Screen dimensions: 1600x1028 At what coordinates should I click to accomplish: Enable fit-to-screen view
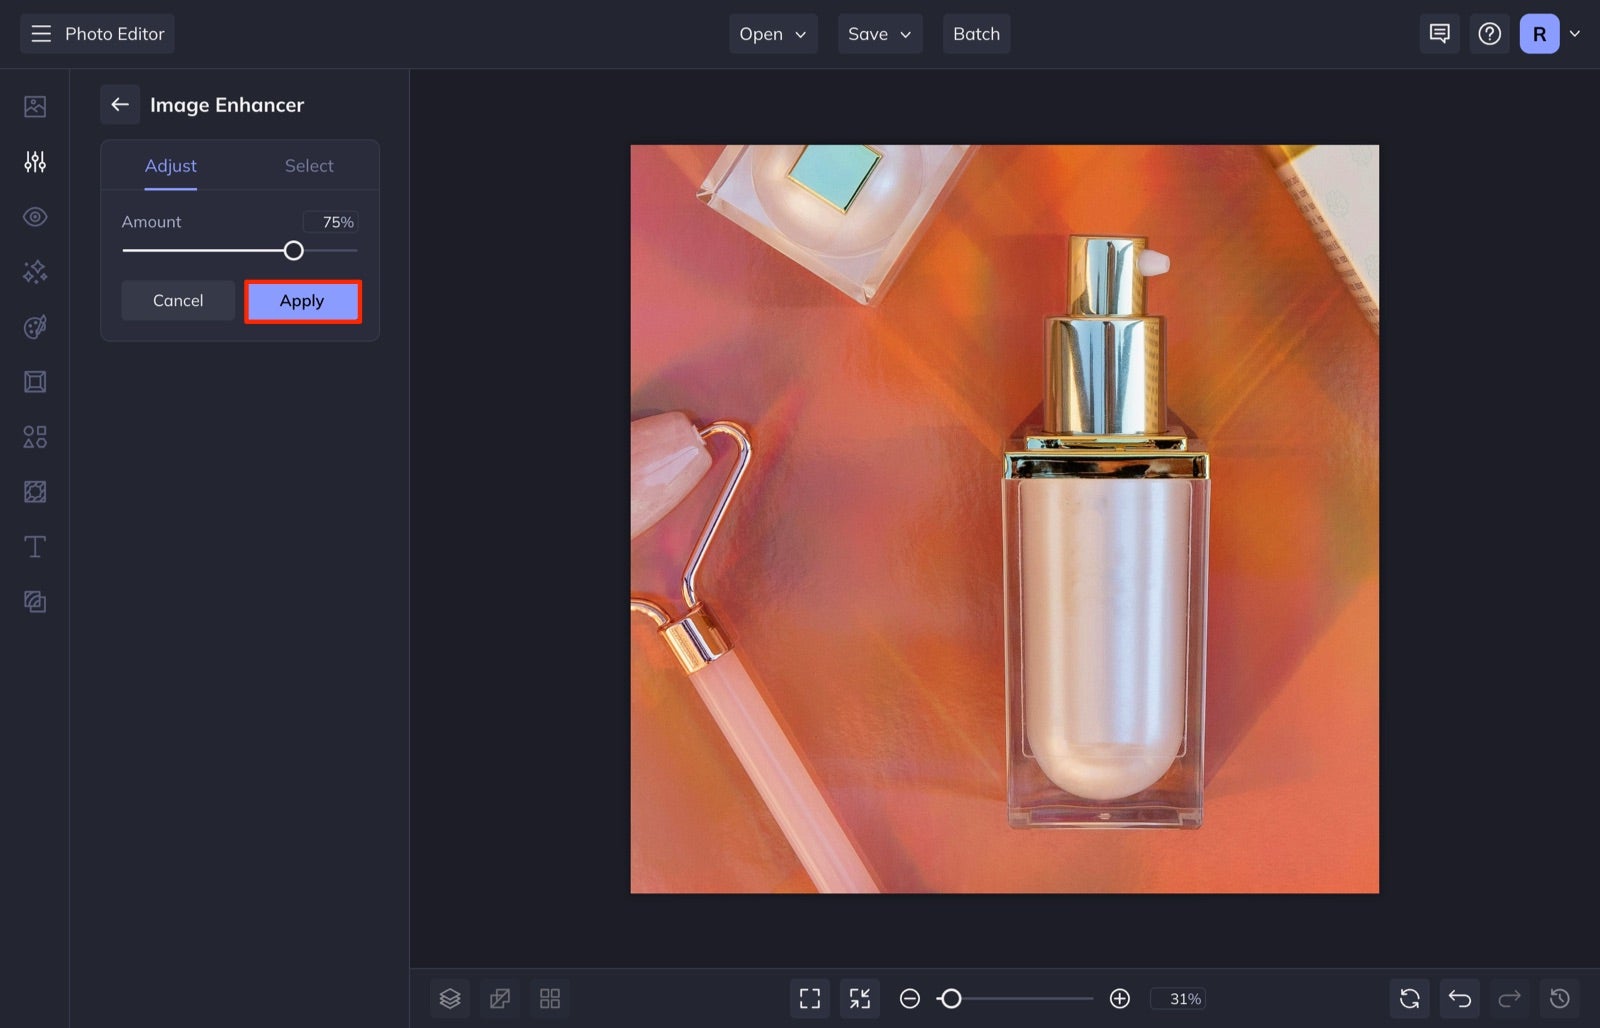[x=859, y=998]
